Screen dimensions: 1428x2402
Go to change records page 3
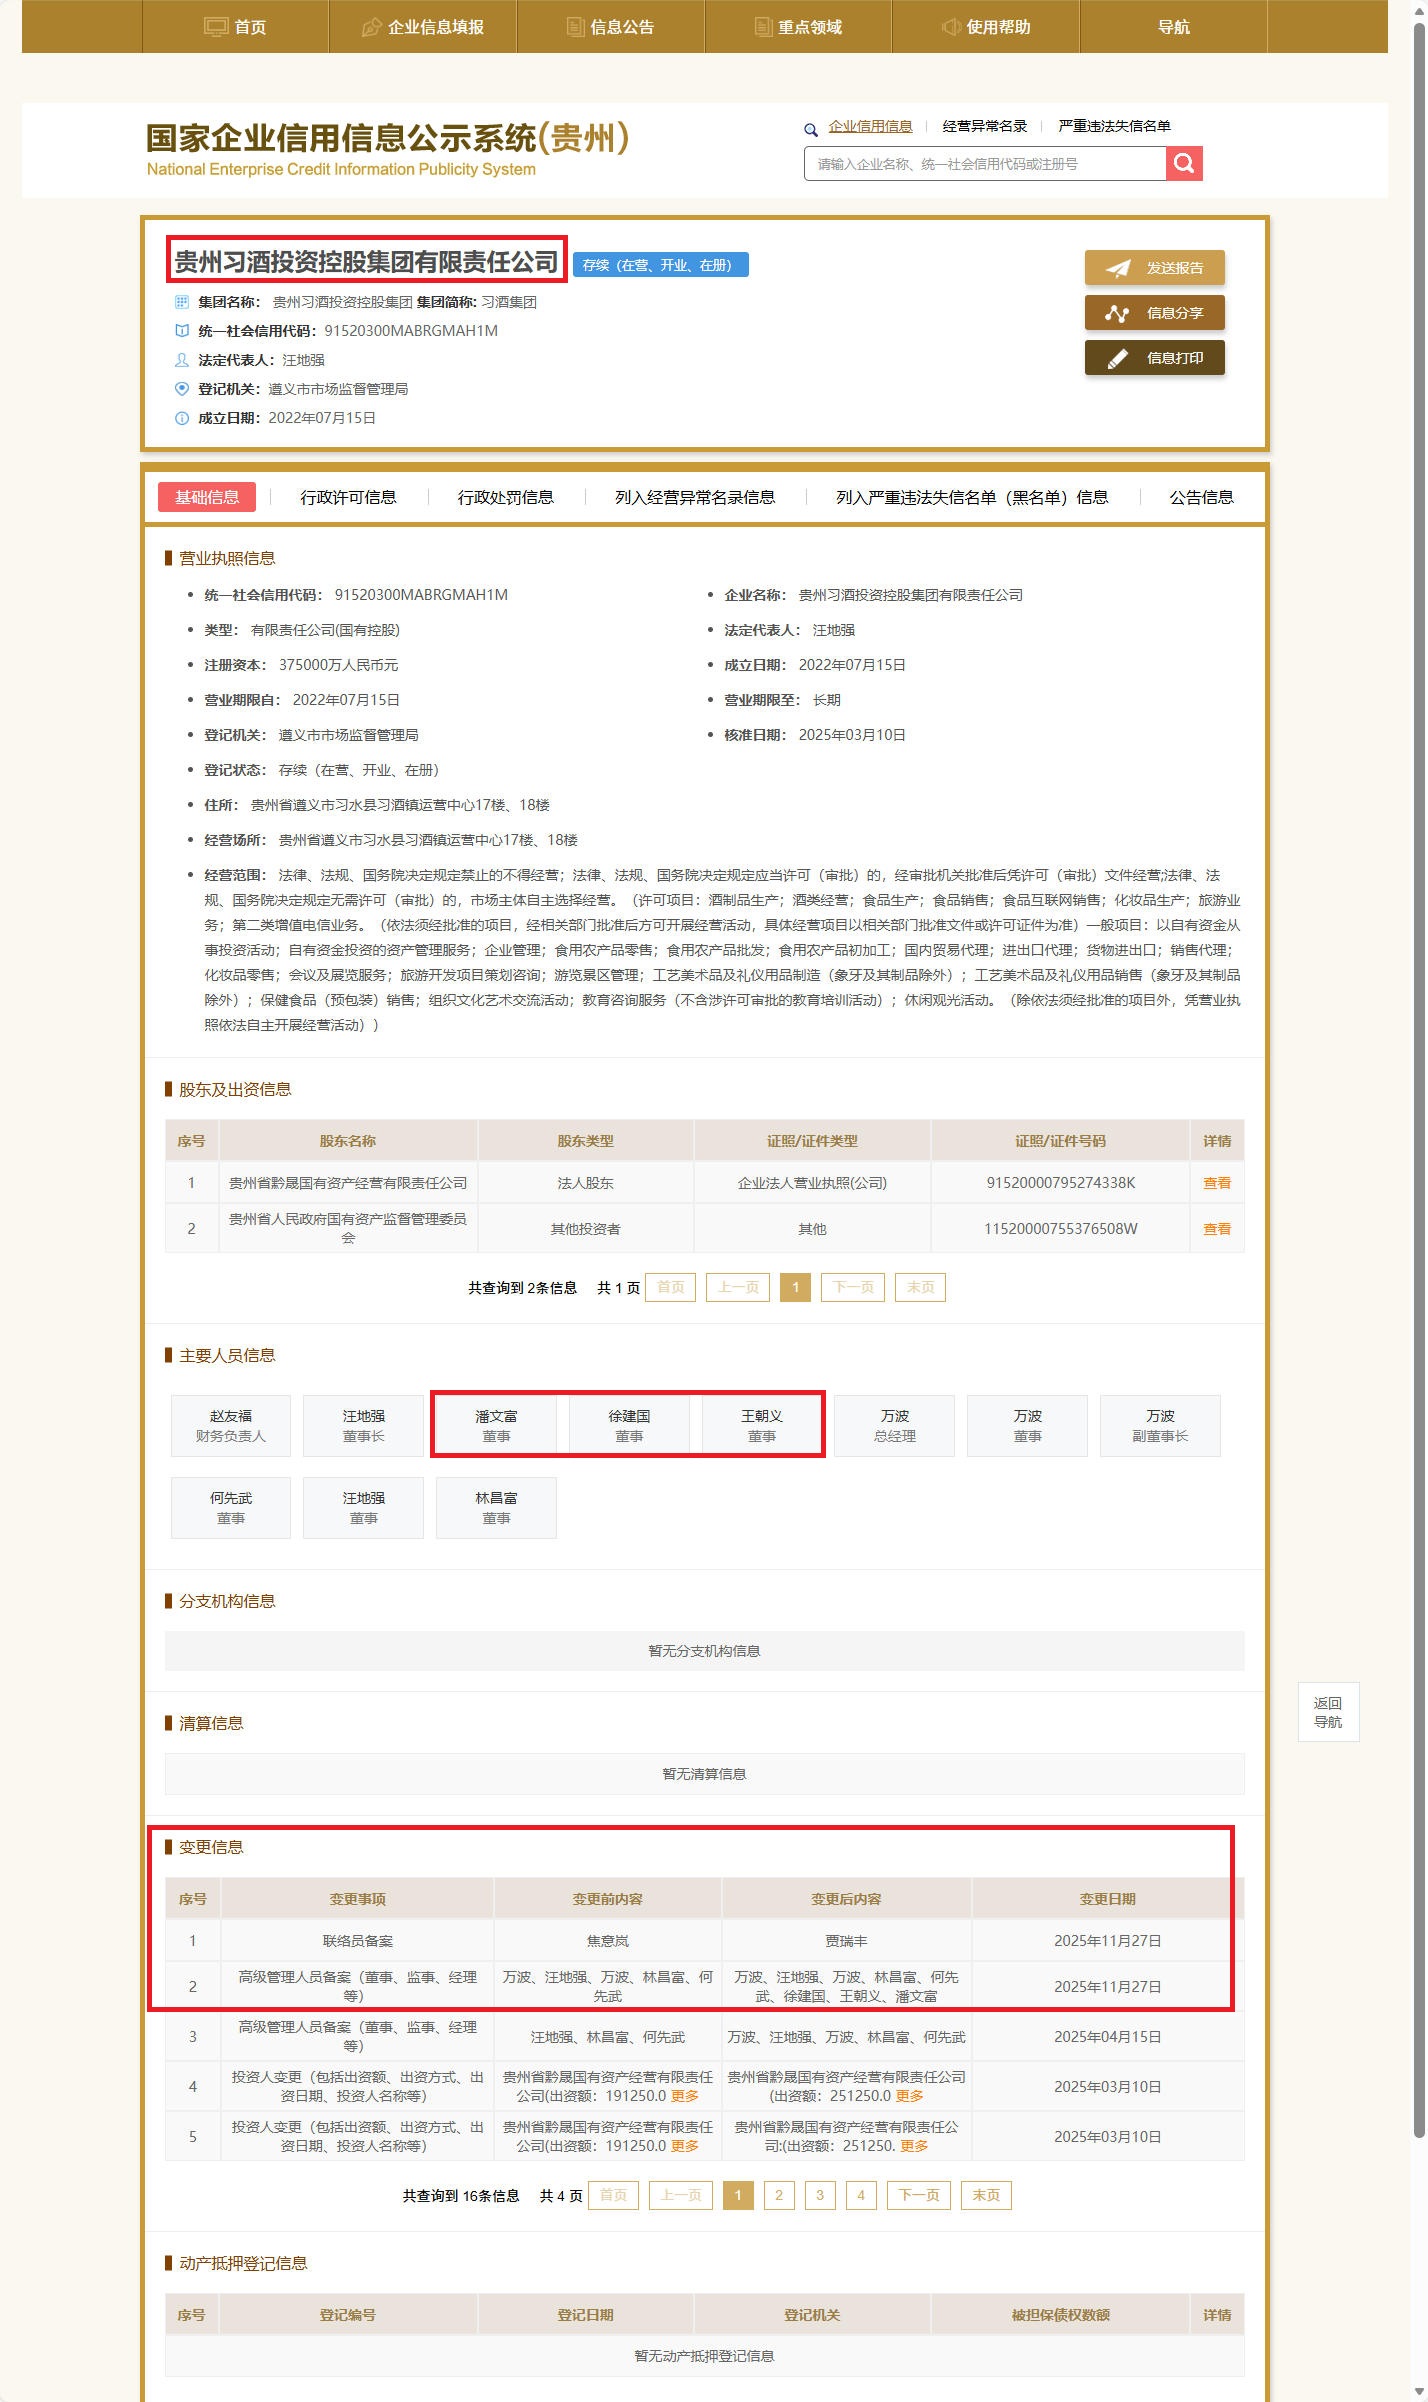click(x=820, y=2195)
